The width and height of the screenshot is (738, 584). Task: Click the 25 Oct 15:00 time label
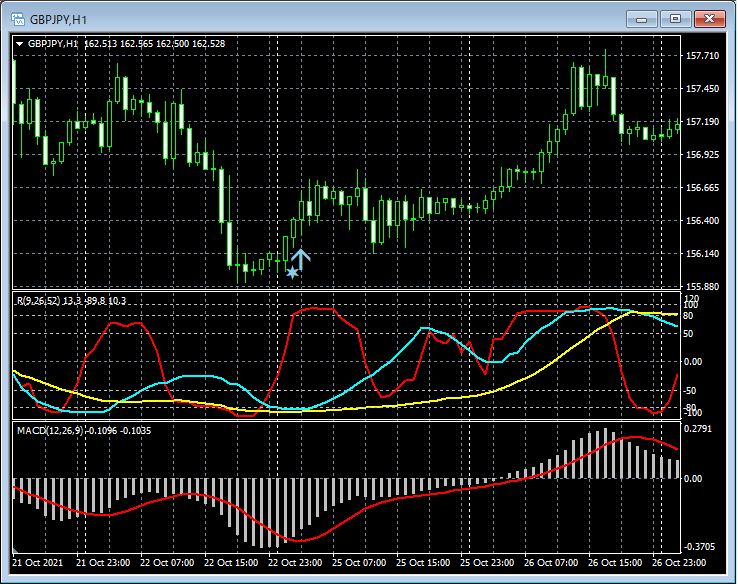click(422, 562)
